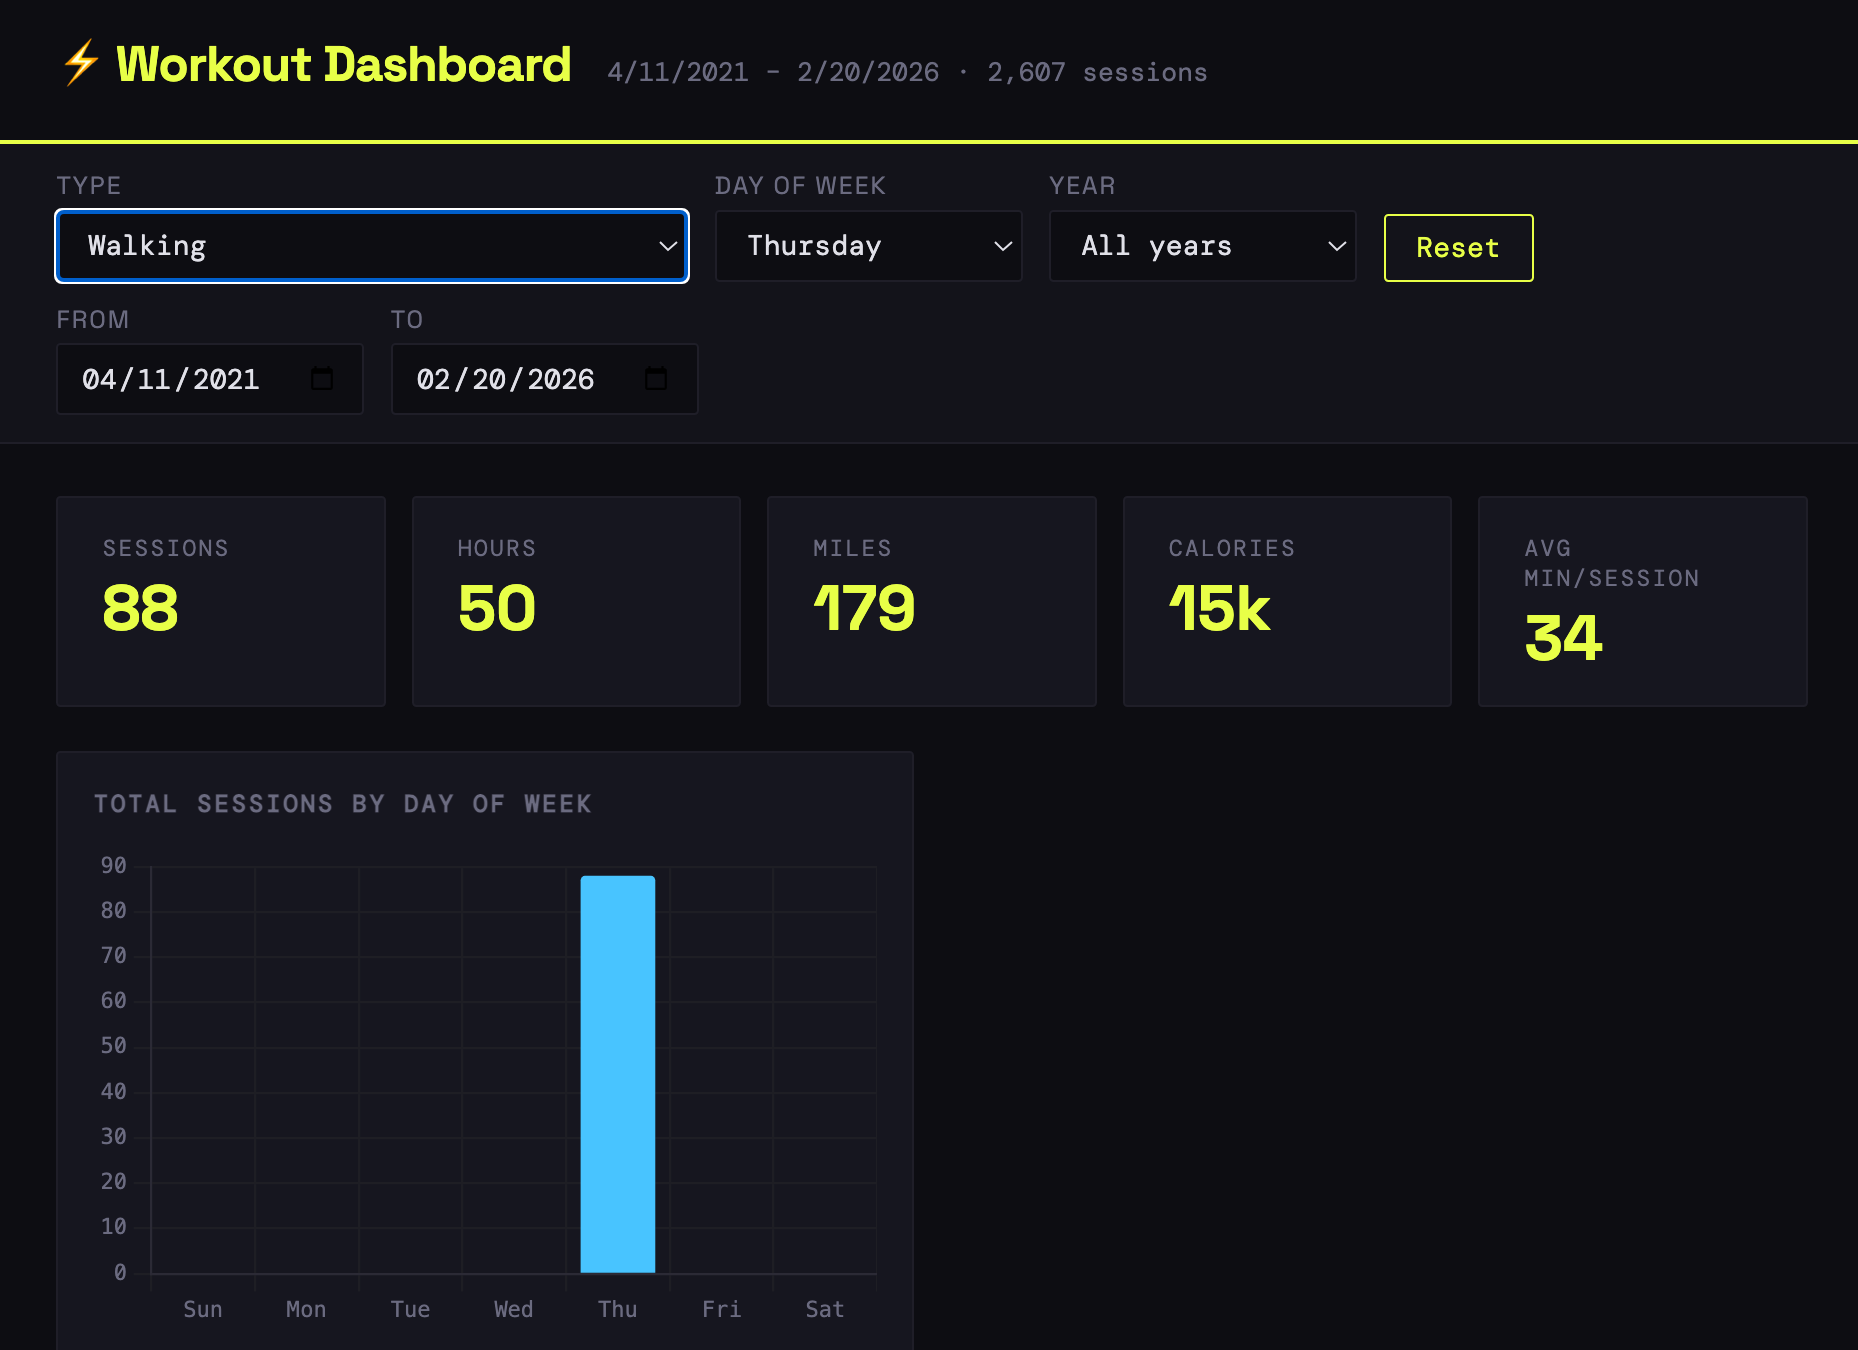
Task: Expand the Year dropdown showing All years
Action: [1202, 246]
